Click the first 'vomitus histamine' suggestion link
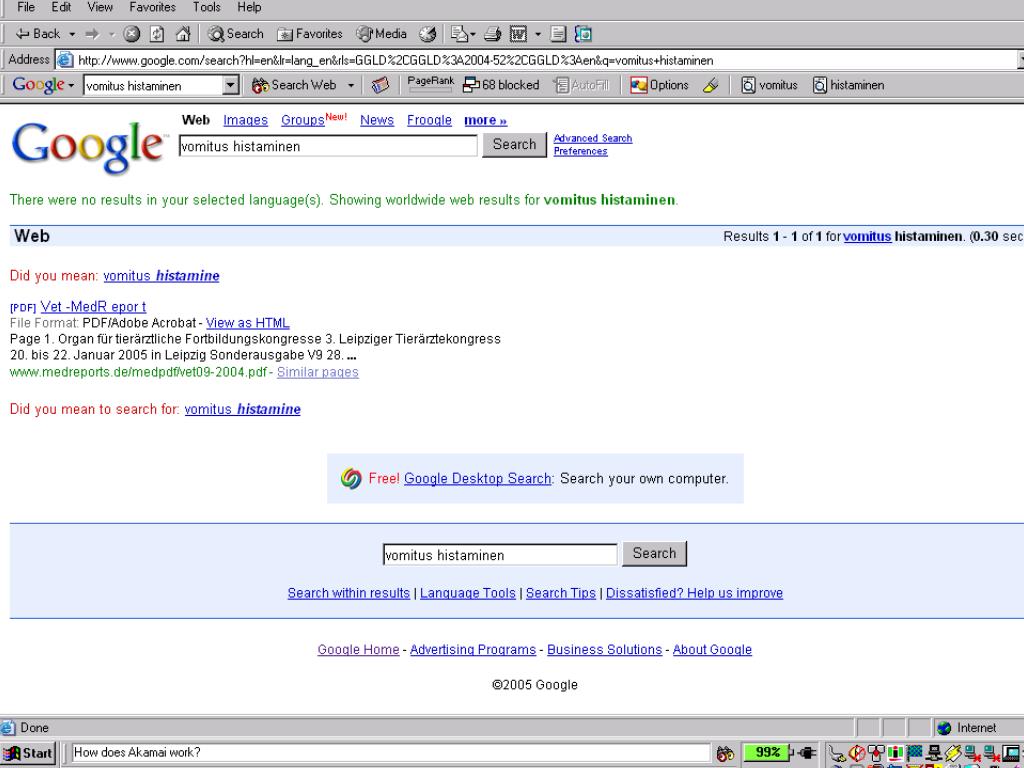Screen dimensions: 1024x768 coord(161,276)
